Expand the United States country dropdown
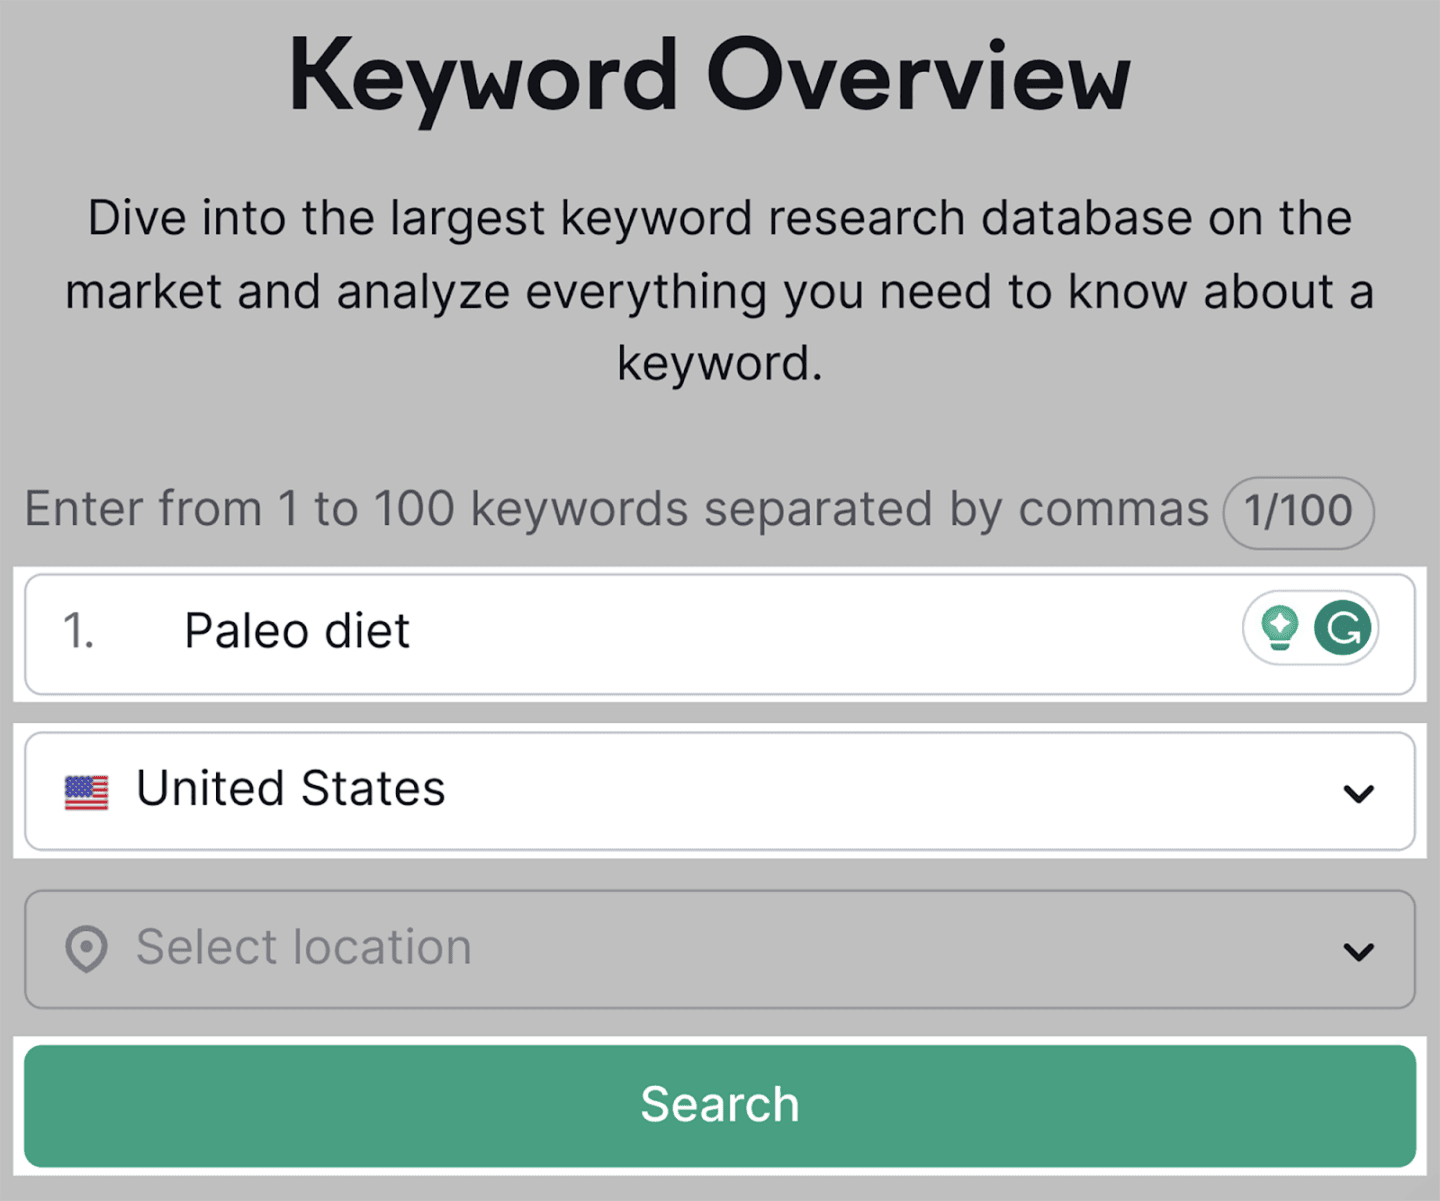1440x1201 pixels. click(1357, 793)
